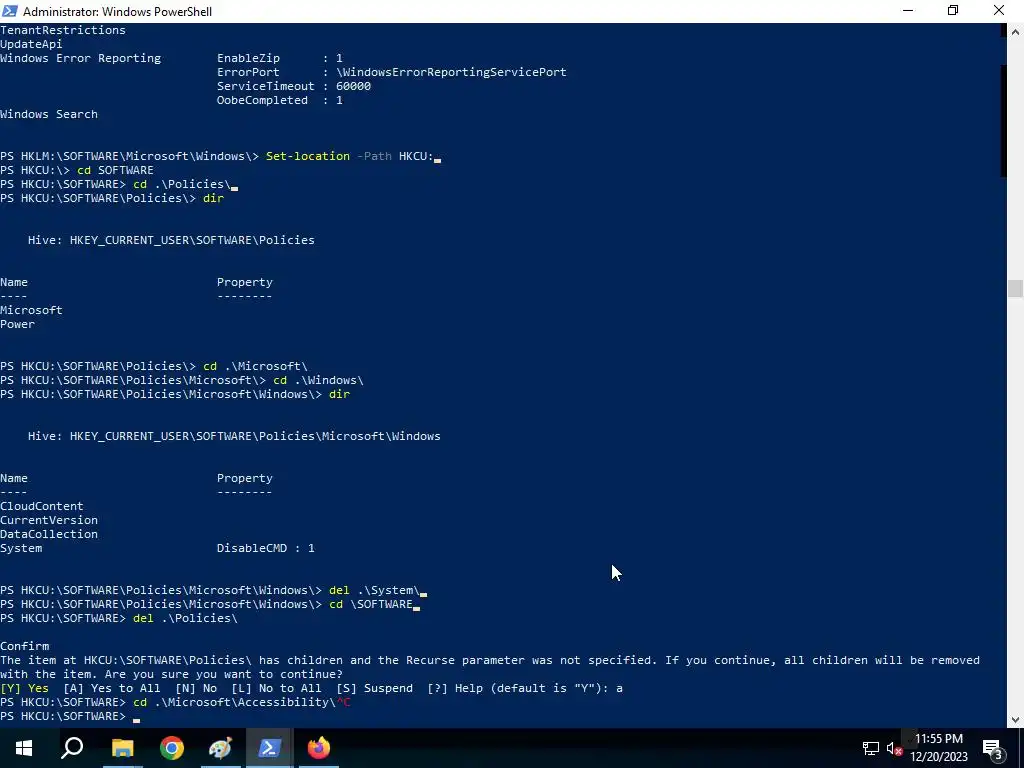Open File Explorer from the taskbar

click(x=122, y=748)
